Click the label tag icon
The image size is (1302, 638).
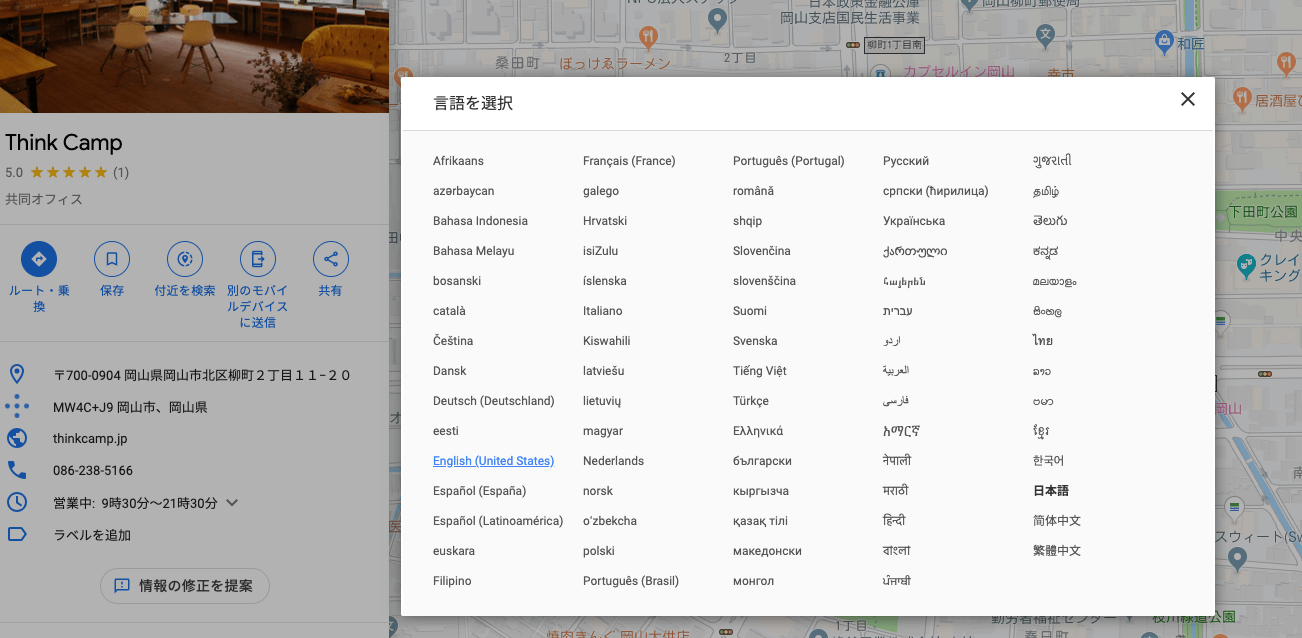(17, 534)
